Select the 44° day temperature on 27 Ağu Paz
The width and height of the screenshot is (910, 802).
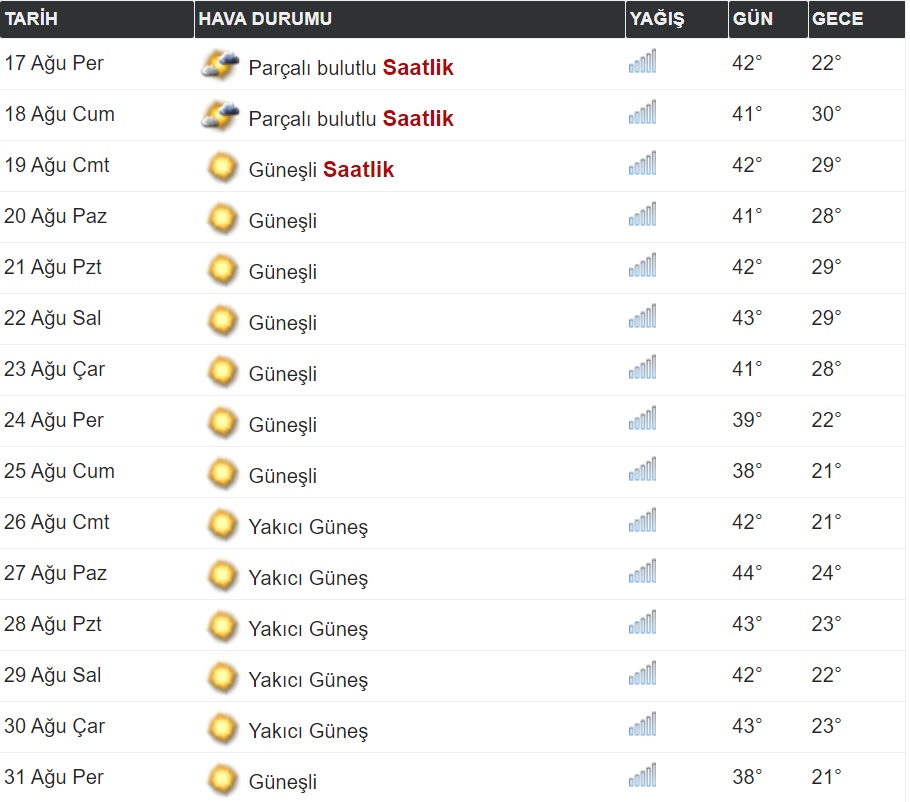747,573
